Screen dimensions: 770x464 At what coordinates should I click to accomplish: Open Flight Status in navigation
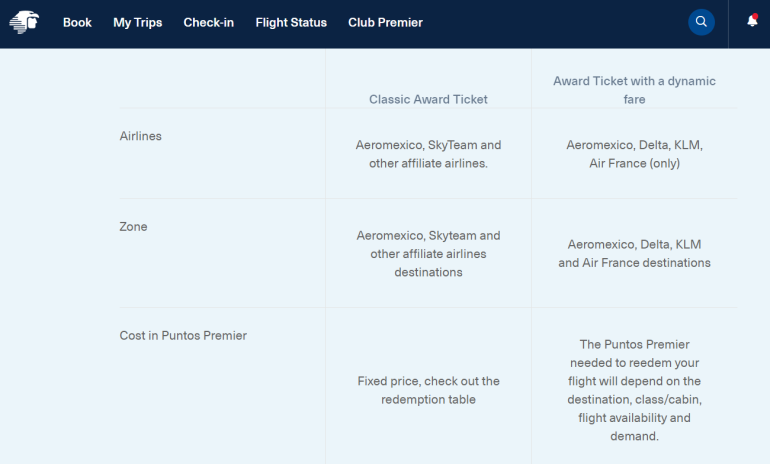point(291,22)
